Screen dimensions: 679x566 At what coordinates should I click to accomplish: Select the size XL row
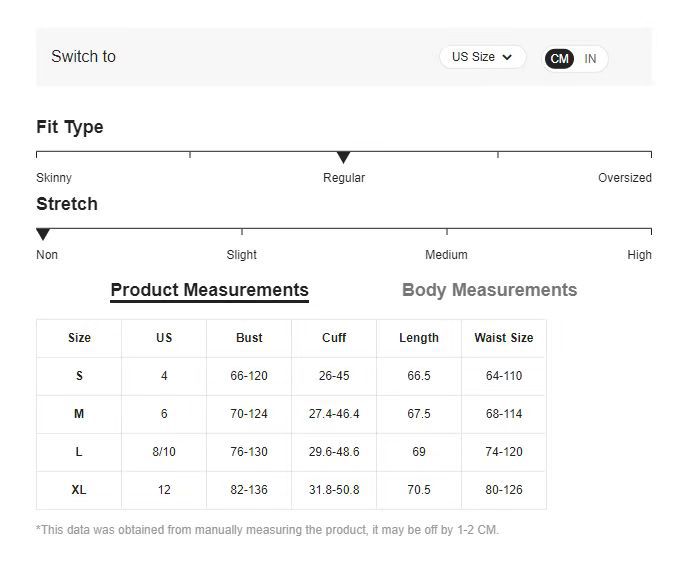click(x=79, y=490)
